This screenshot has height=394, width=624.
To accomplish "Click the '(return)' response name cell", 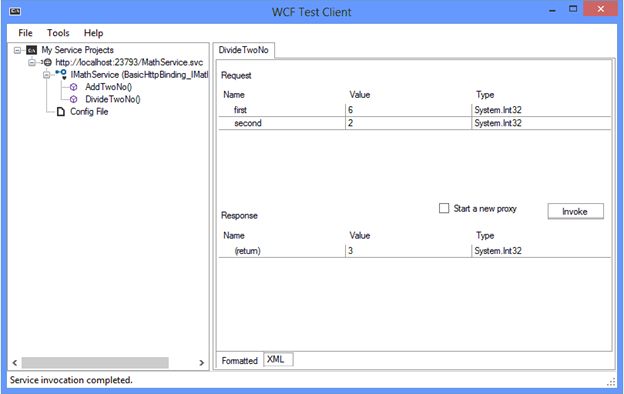I will pyautogui.click(x=282, y=251).
